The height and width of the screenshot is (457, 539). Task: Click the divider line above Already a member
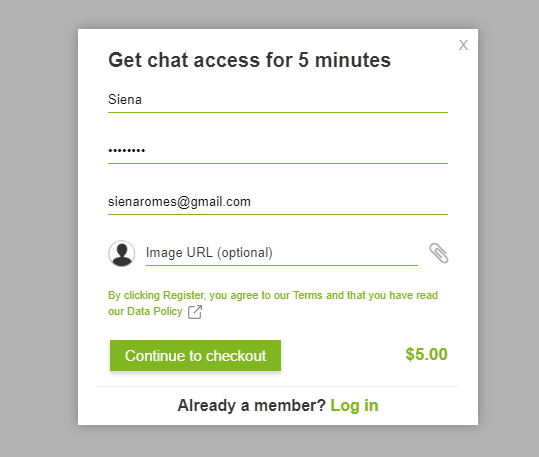click(278, 387)
